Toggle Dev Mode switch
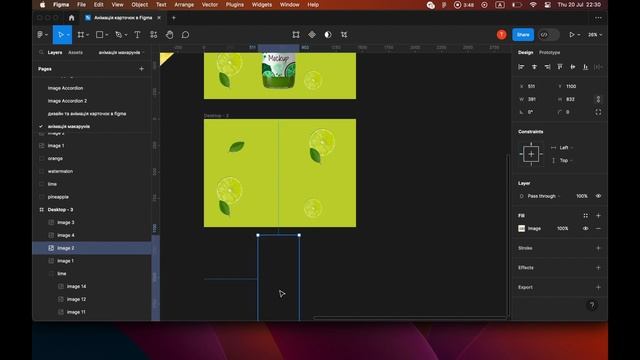Screen dimensions: 640x360 point(549,35)
